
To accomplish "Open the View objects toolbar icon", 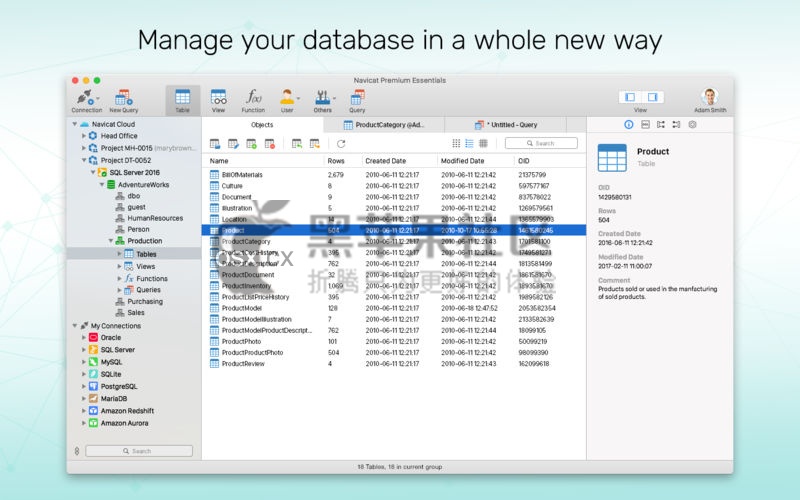I will (218, 101).
